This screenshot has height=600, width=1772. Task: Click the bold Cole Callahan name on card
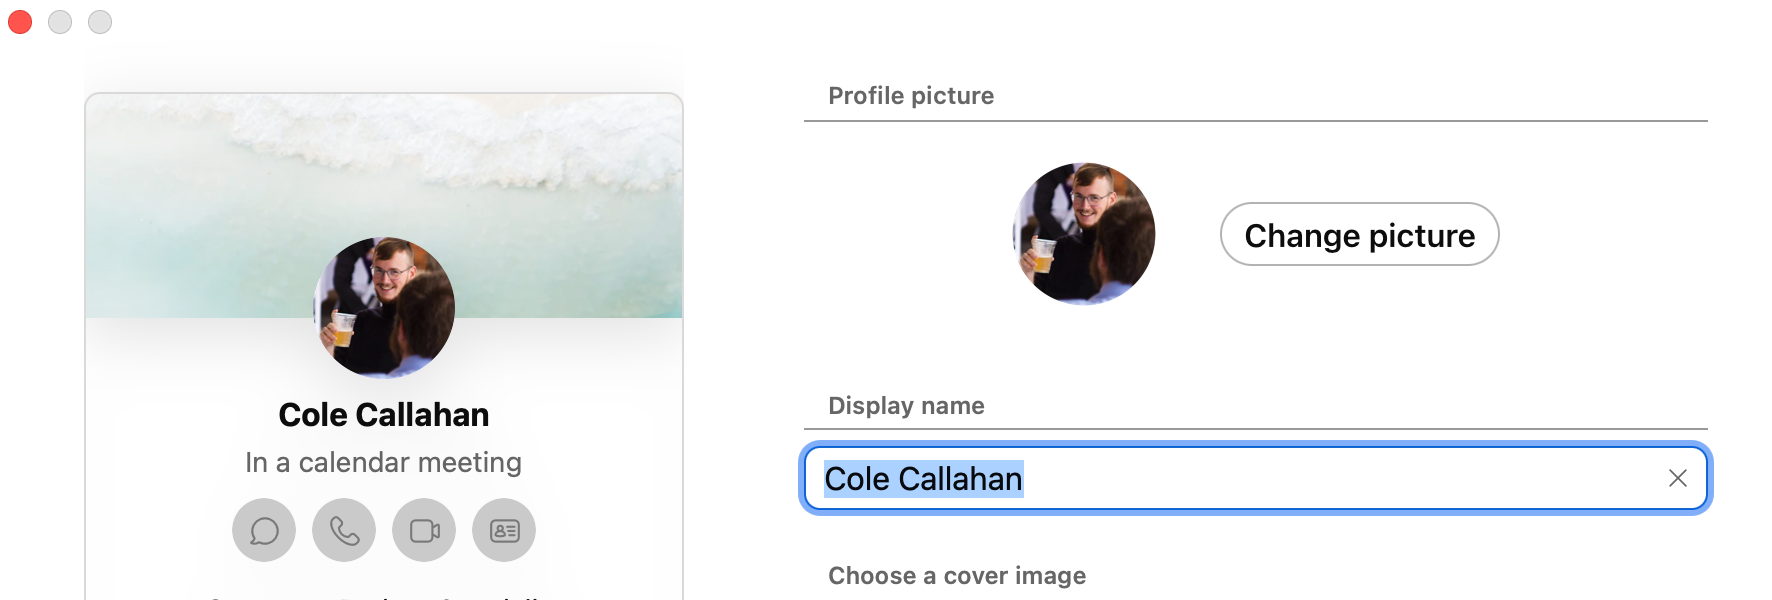[x=384, y=415]
